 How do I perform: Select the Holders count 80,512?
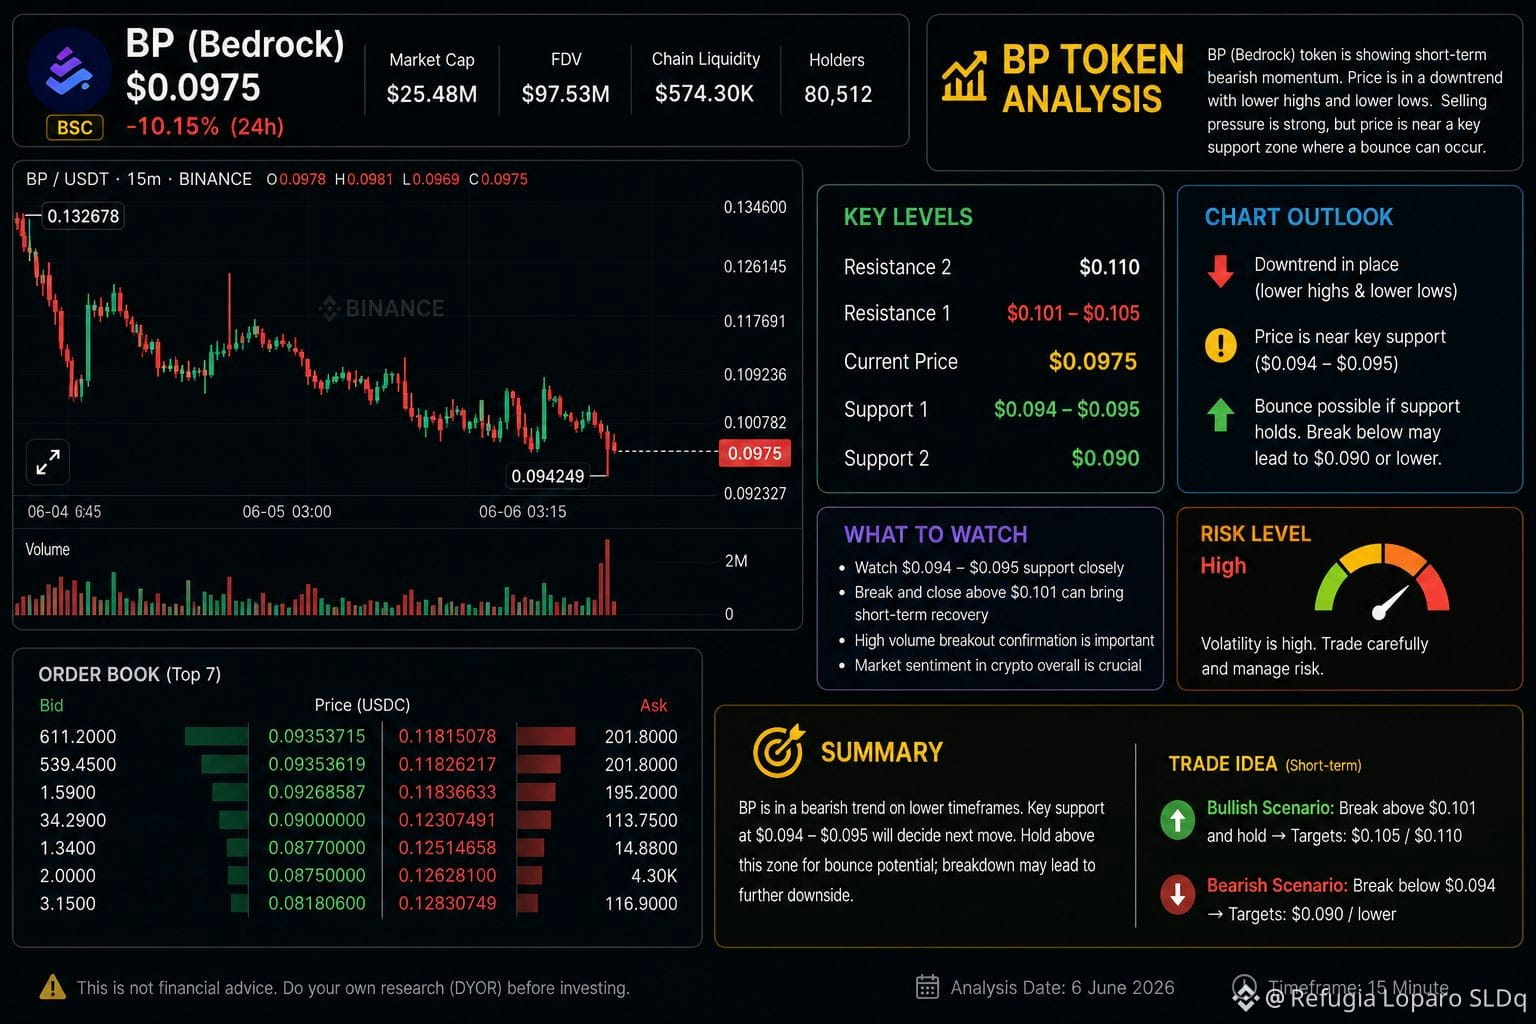pos(838,94)
